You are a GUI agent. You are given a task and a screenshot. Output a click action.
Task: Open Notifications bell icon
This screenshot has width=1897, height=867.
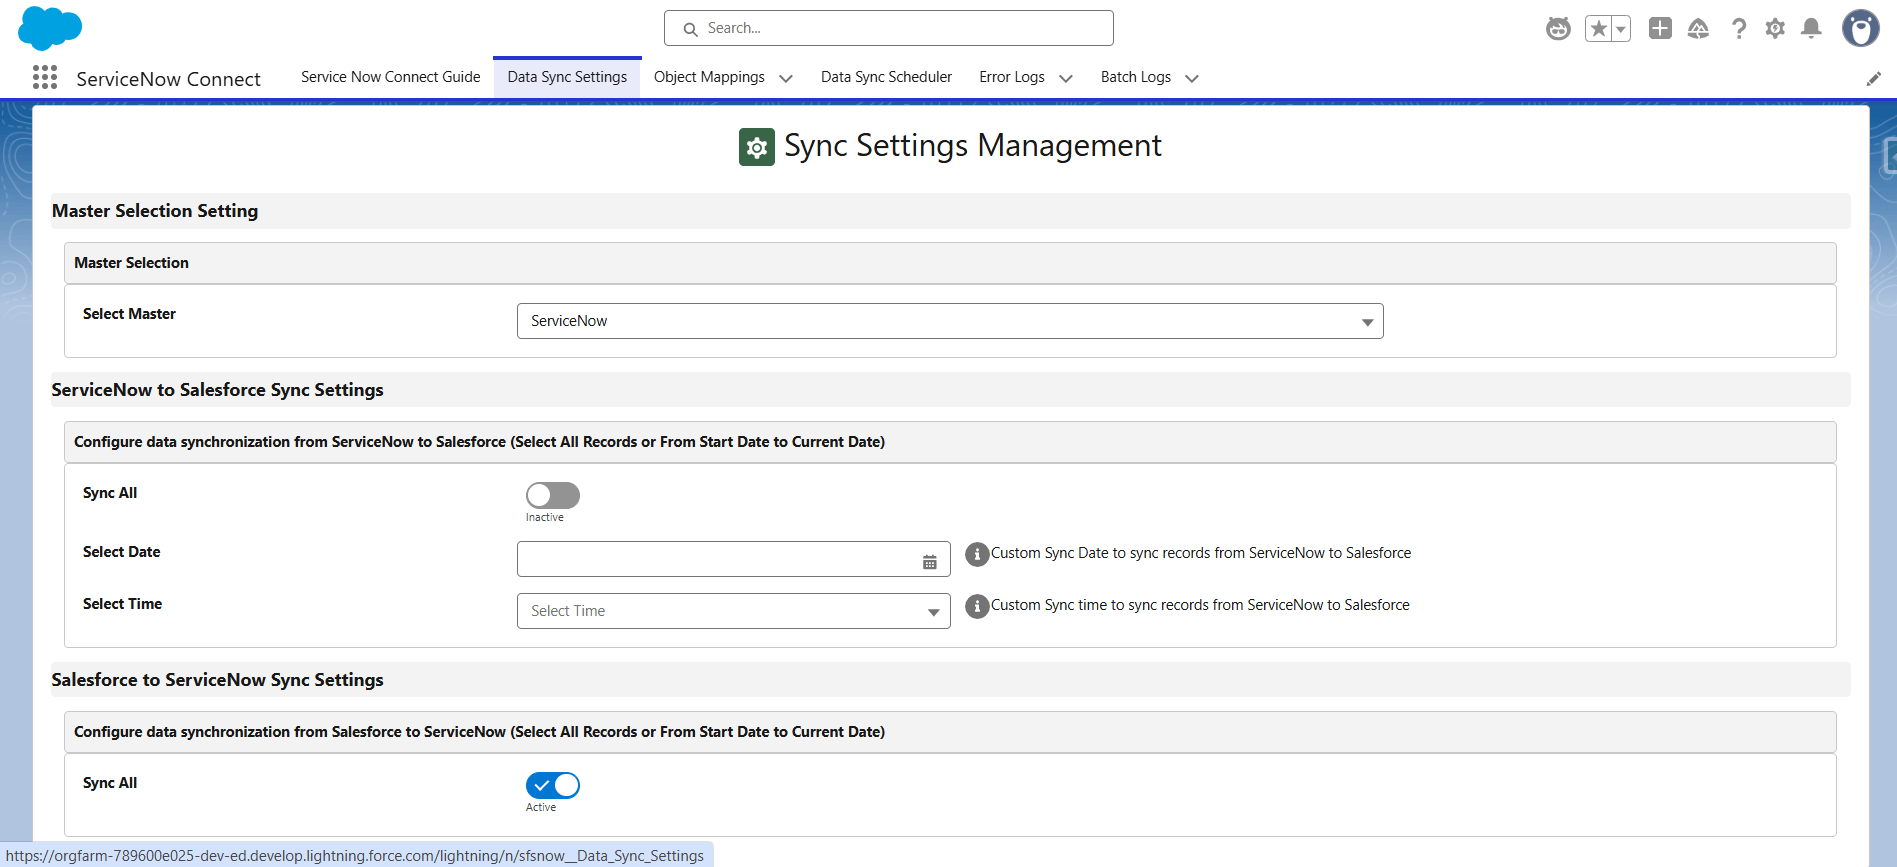click(1811, 29)
